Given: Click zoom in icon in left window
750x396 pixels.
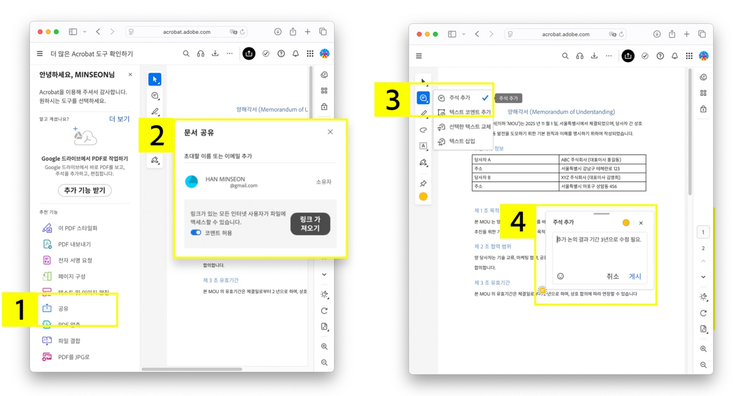Looking at the screenshot, I should coord(324,346).
